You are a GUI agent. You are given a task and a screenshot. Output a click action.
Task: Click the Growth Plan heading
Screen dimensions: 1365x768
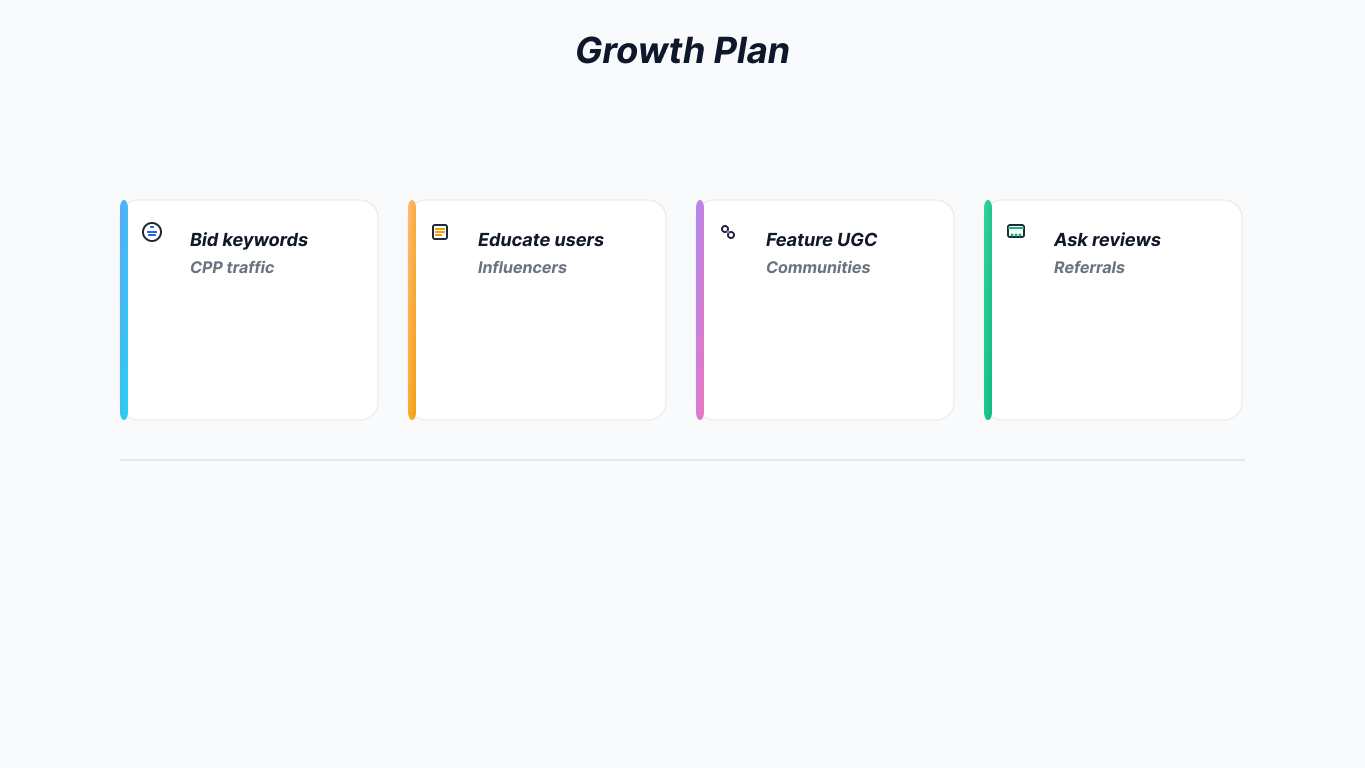(682, 50)
